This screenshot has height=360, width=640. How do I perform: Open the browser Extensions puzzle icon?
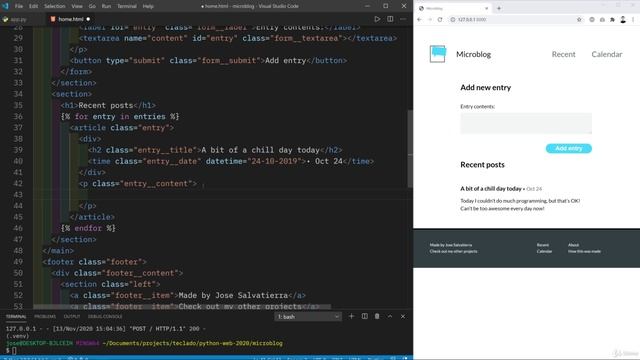click(x=612, y=19)
